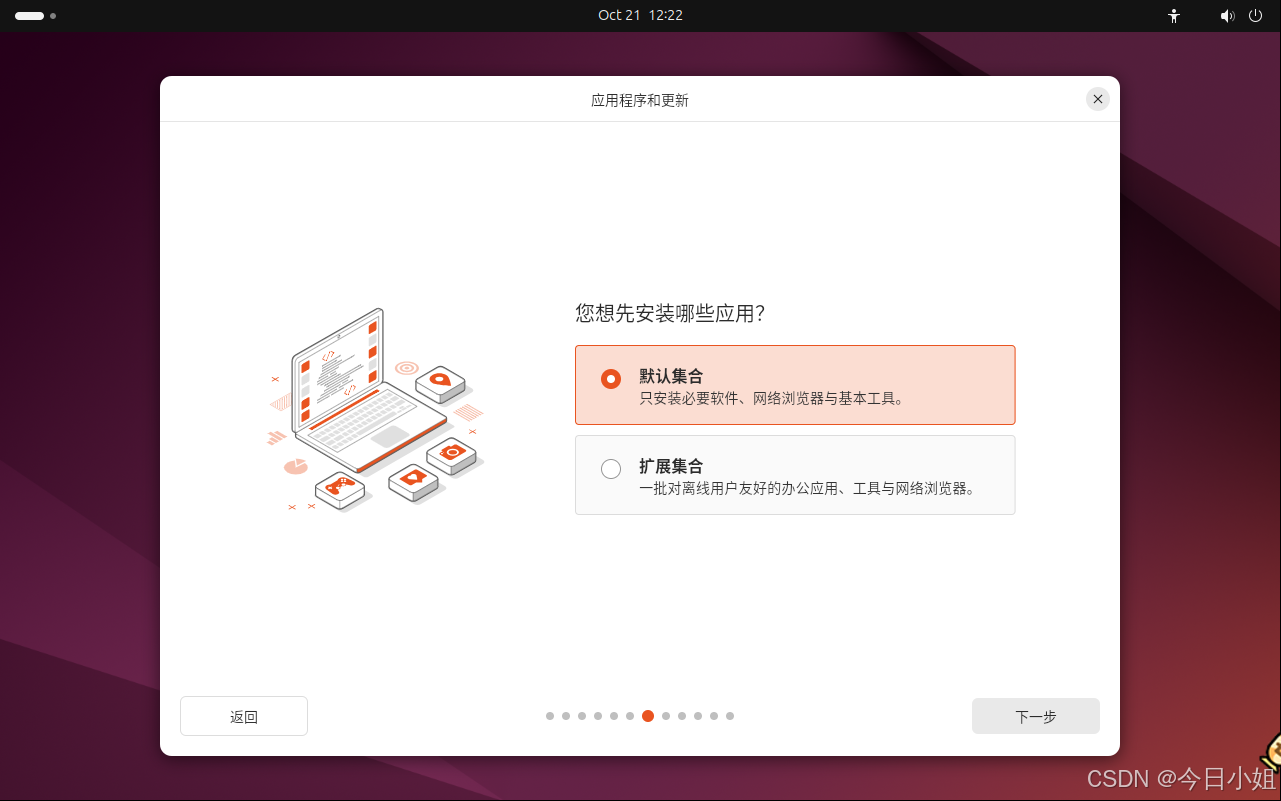1281x801 pixels.
Task: Click the last progress indicator dot
Action: [730, 716]
